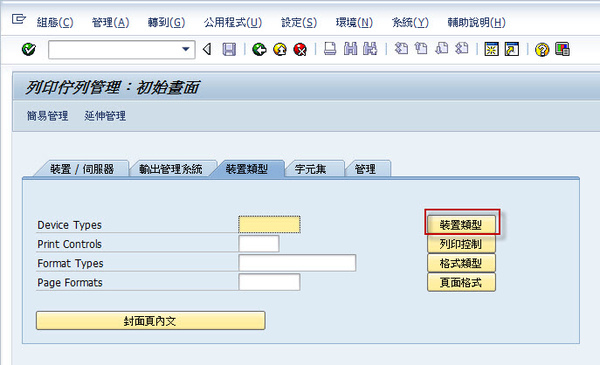The image size is (600, 365).
Task: Click the Device Types label text
Action: pos(69,225)
